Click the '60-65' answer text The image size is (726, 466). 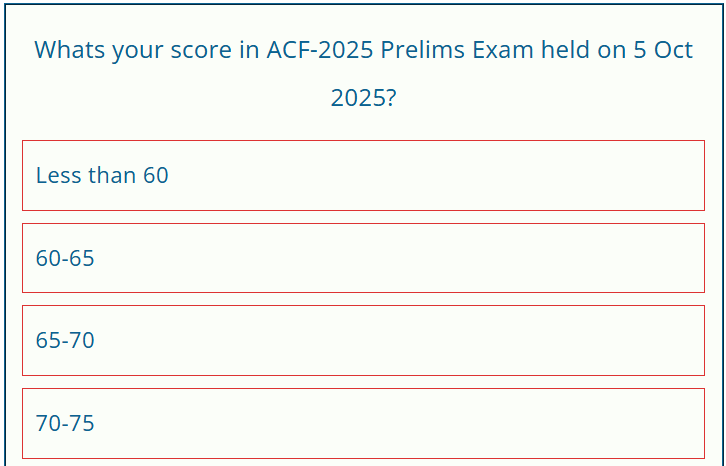65,258
